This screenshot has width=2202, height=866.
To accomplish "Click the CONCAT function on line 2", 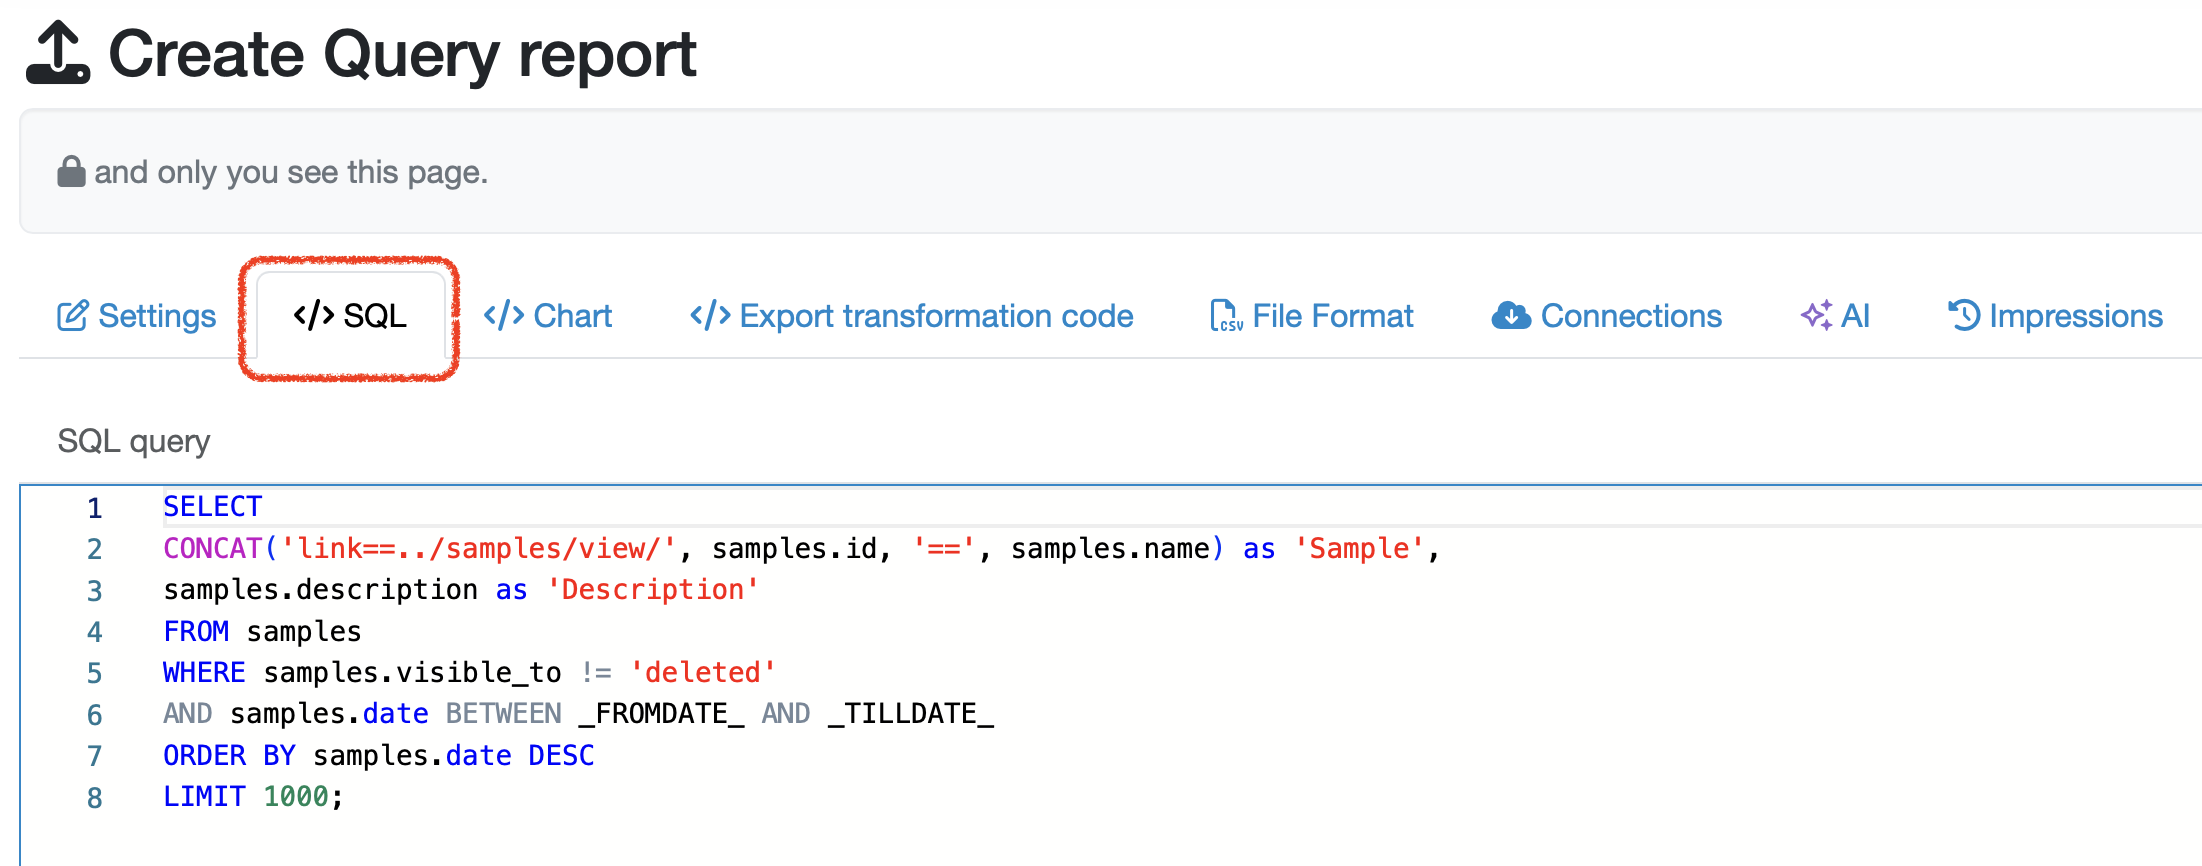I will [x=212, y=549].
